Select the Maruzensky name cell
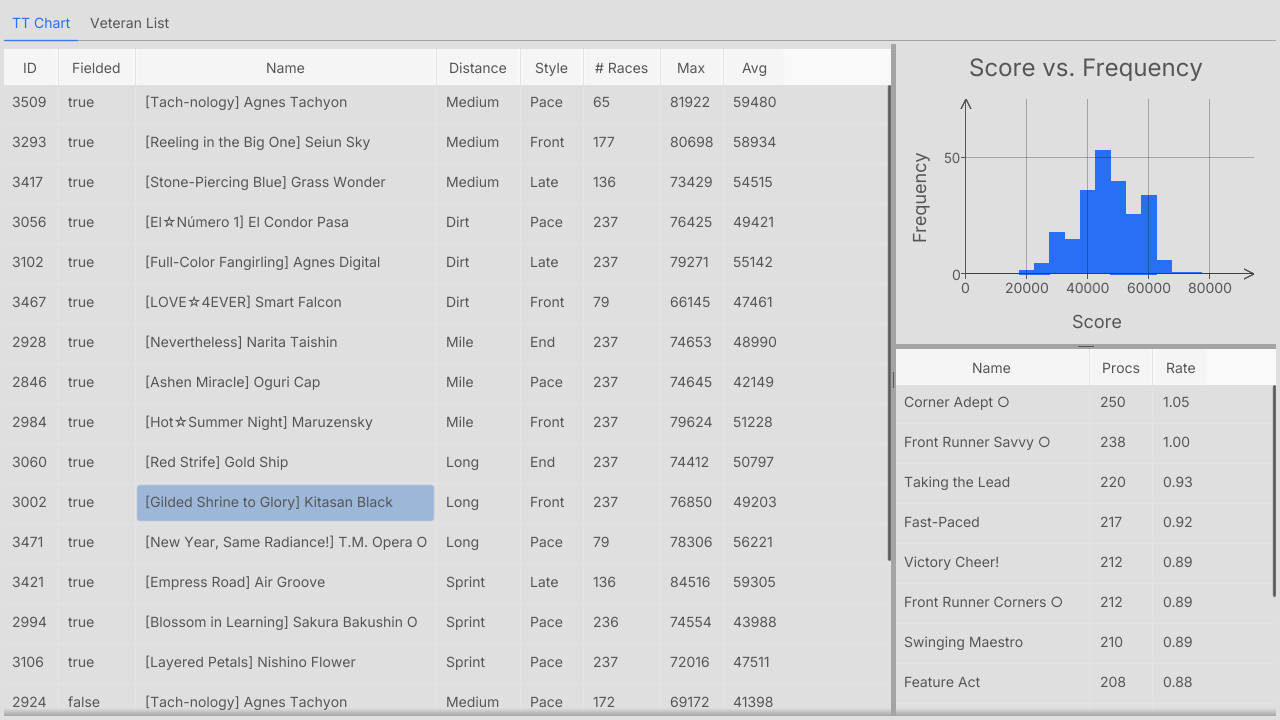The height and width of the screenshot is (720, 1280). pyautogui.click(x=286, y=422)
